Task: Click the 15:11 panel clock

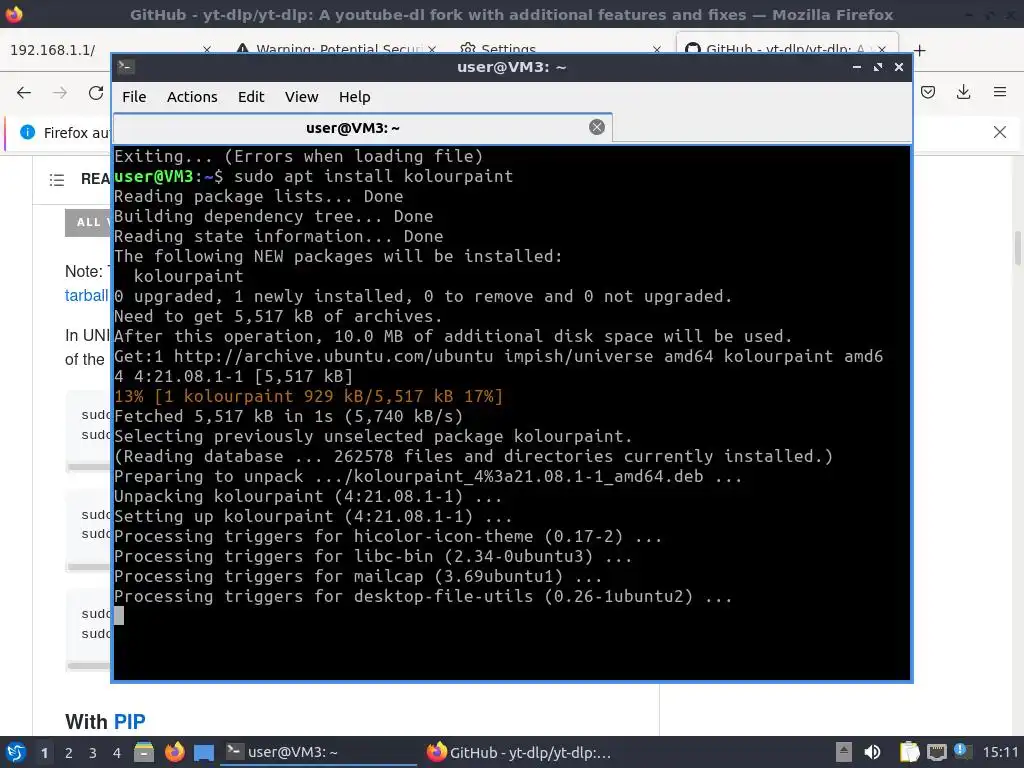Action: (x=1000, y=752)
